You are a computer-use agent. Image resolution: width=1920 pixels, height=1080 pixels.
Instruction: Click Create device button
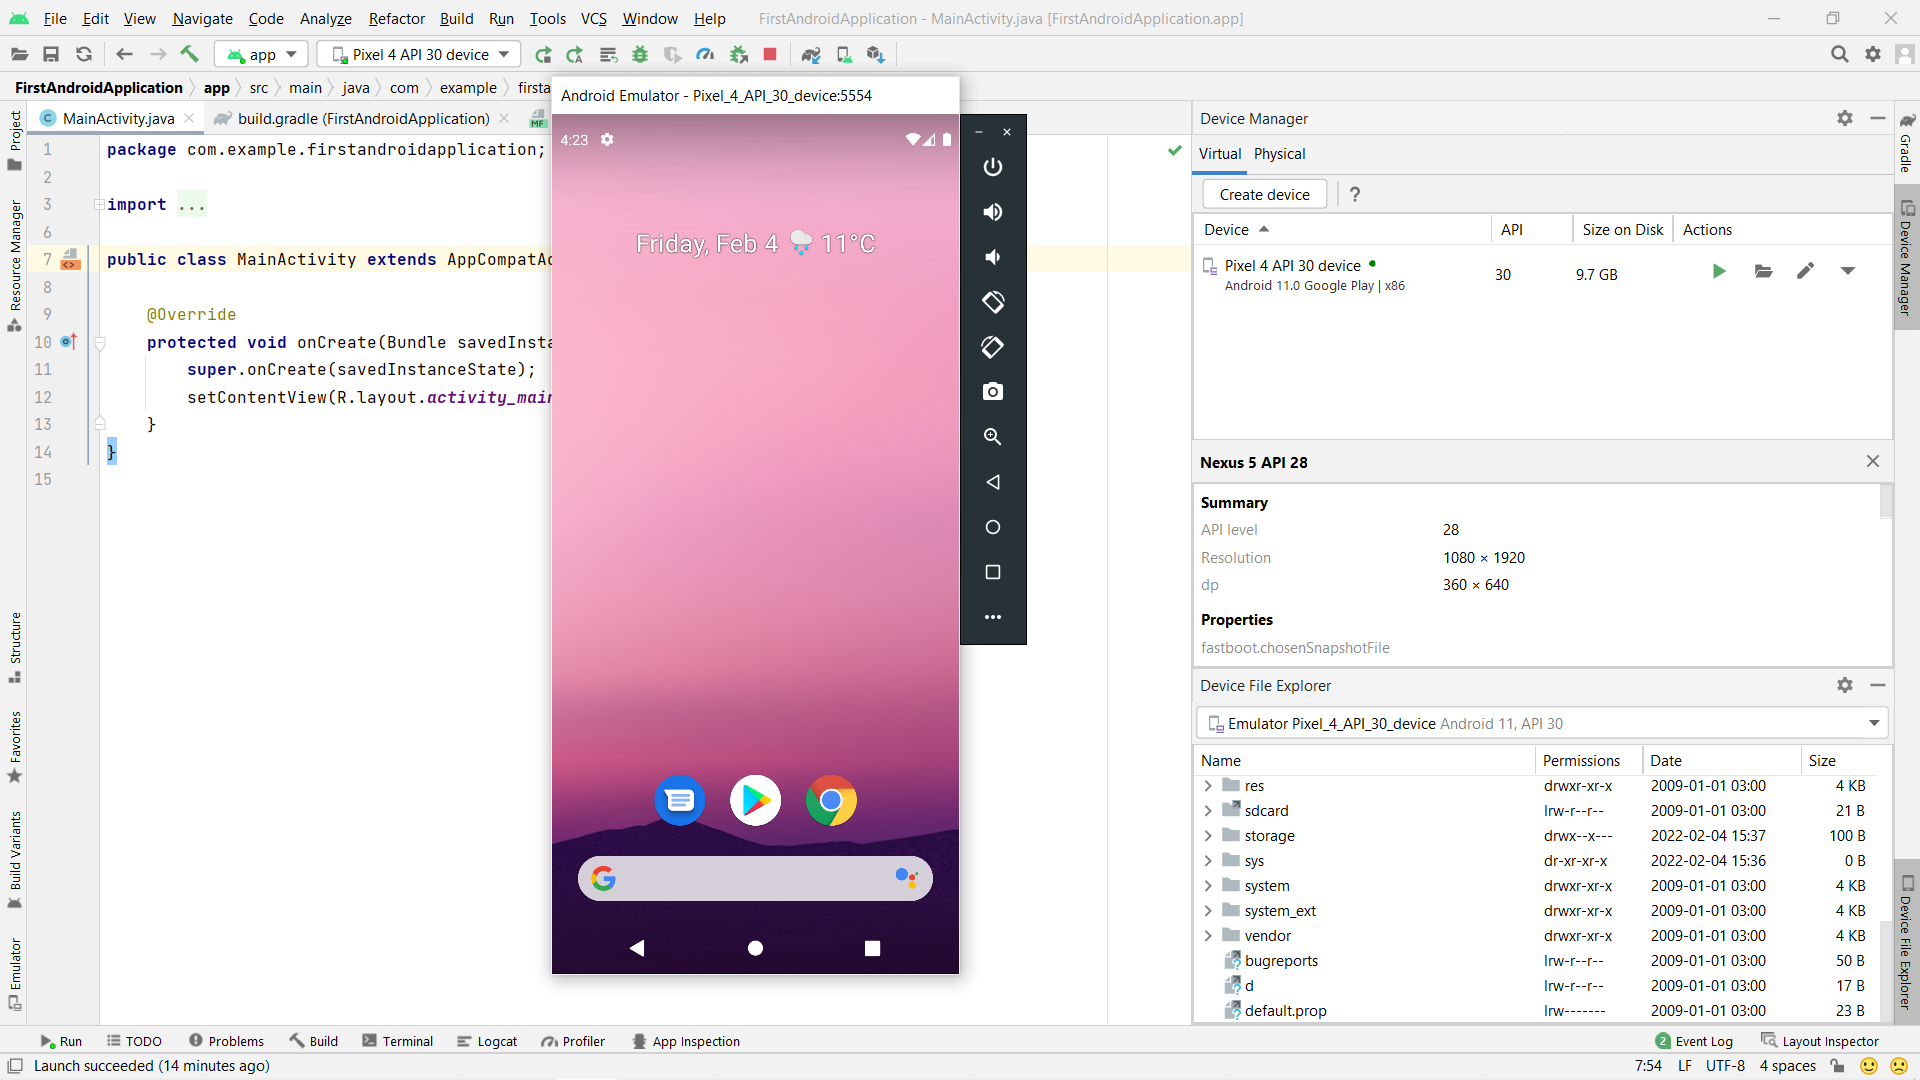click(x=1264, y=194)
